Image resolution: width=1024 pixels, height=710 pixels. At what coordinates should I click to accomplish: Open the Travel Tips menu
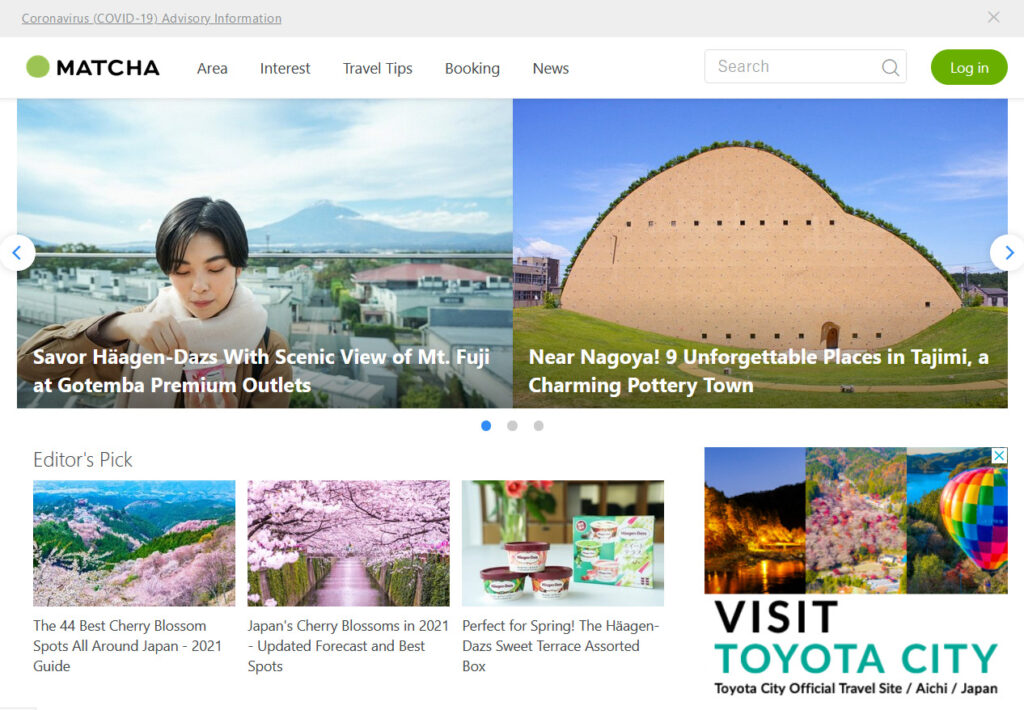[377, 69]
